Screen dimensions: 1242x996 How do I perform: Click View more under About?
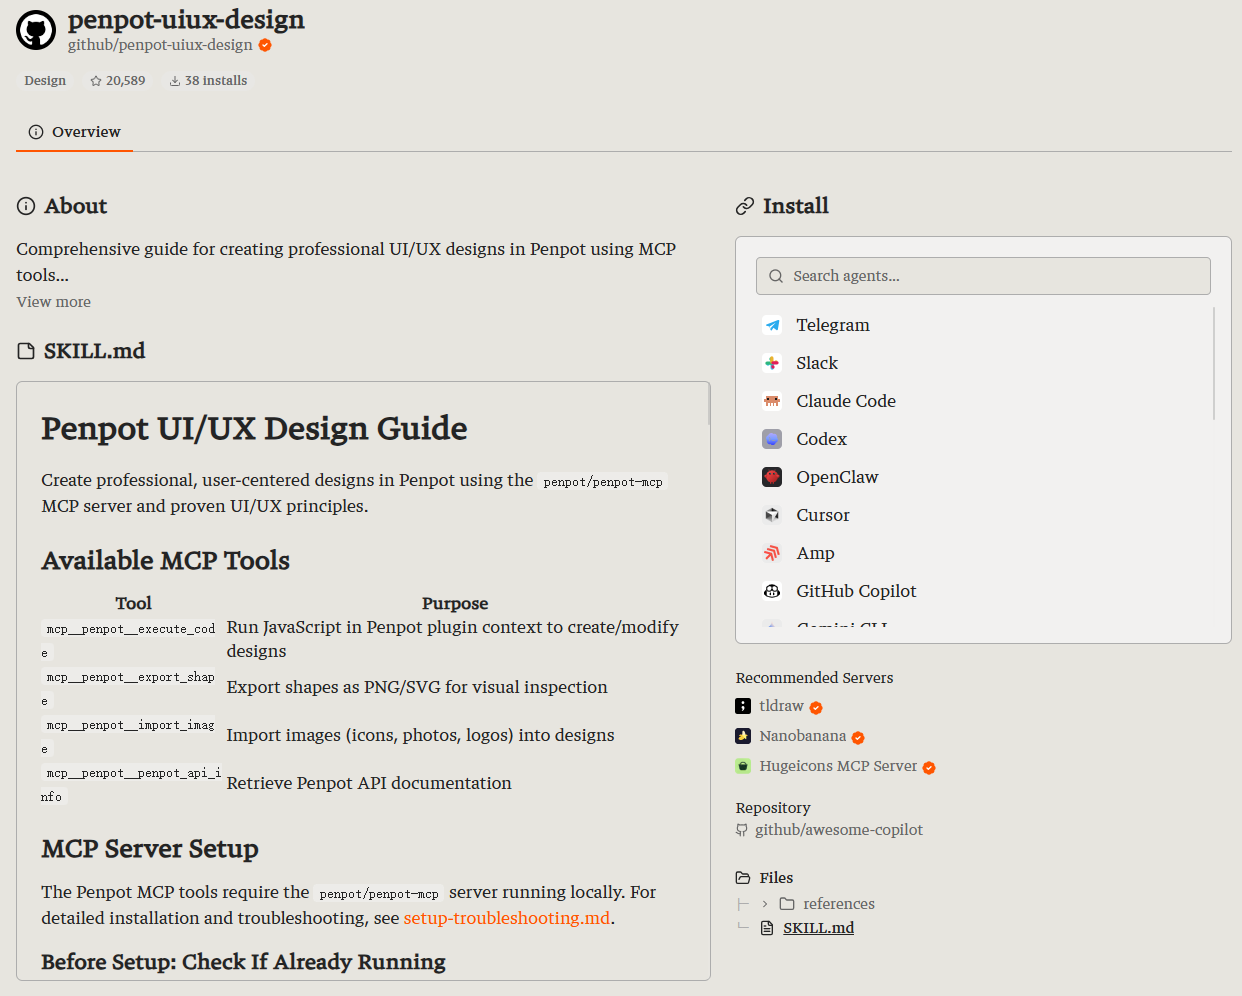pos(54,302)
